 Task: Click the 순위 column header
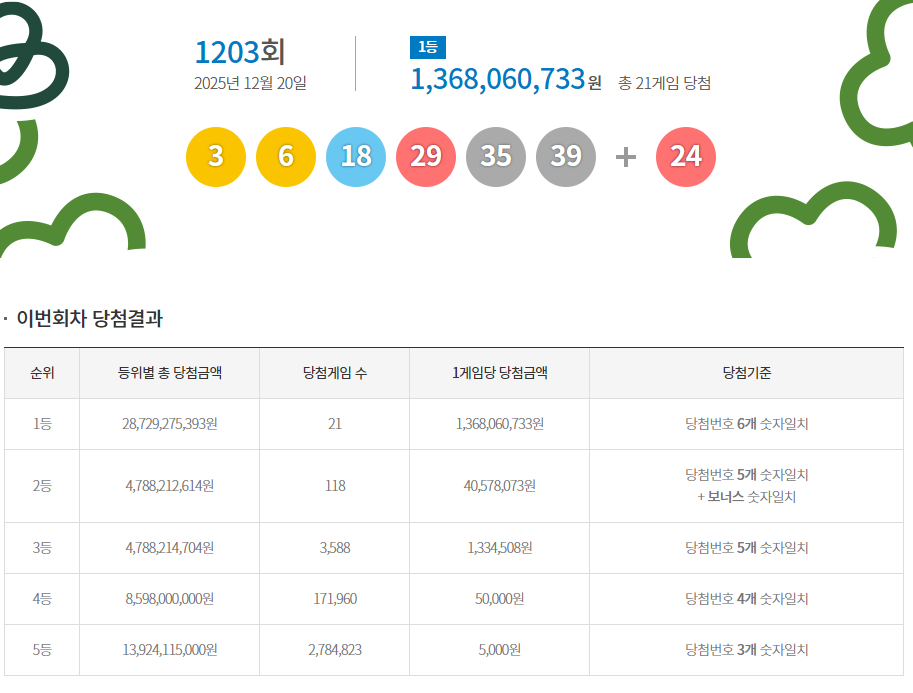(x=42, y=373)
